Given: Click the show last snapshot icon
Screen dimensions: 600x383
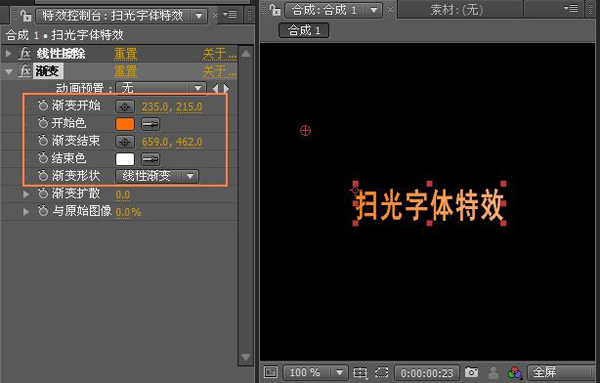Looking at the screenshot, I should (494, 372).
